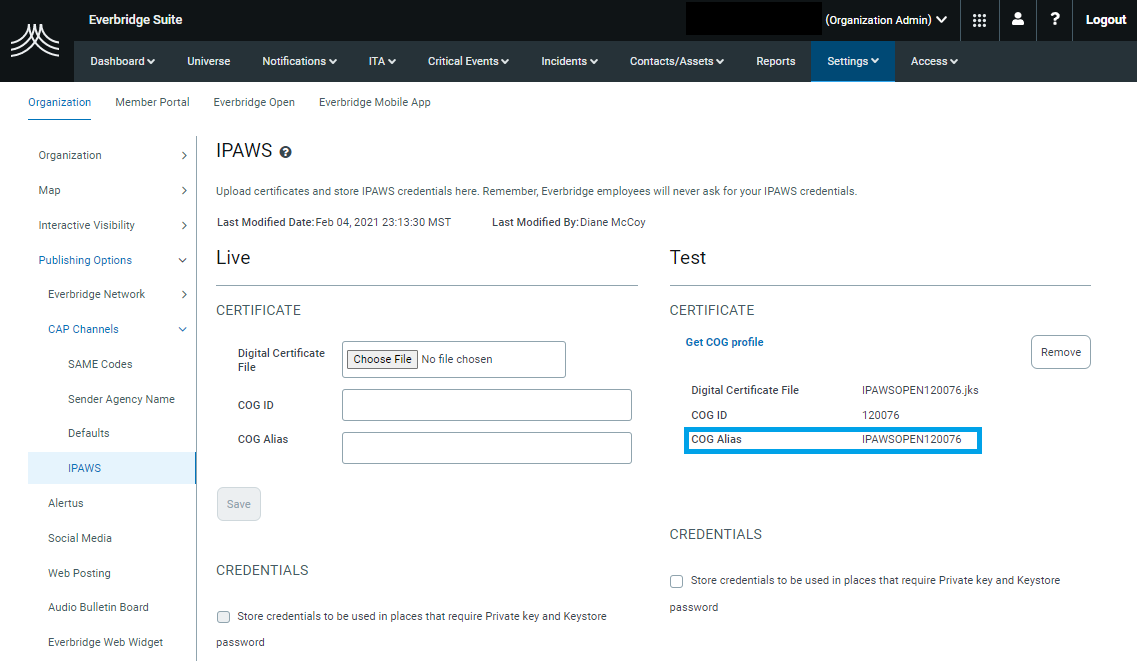Open Sender Agency Name in the sidebar
Image resolution: width=1137 pixels, height=661 pixels.
pyautogui.click(x=121, y=399)
